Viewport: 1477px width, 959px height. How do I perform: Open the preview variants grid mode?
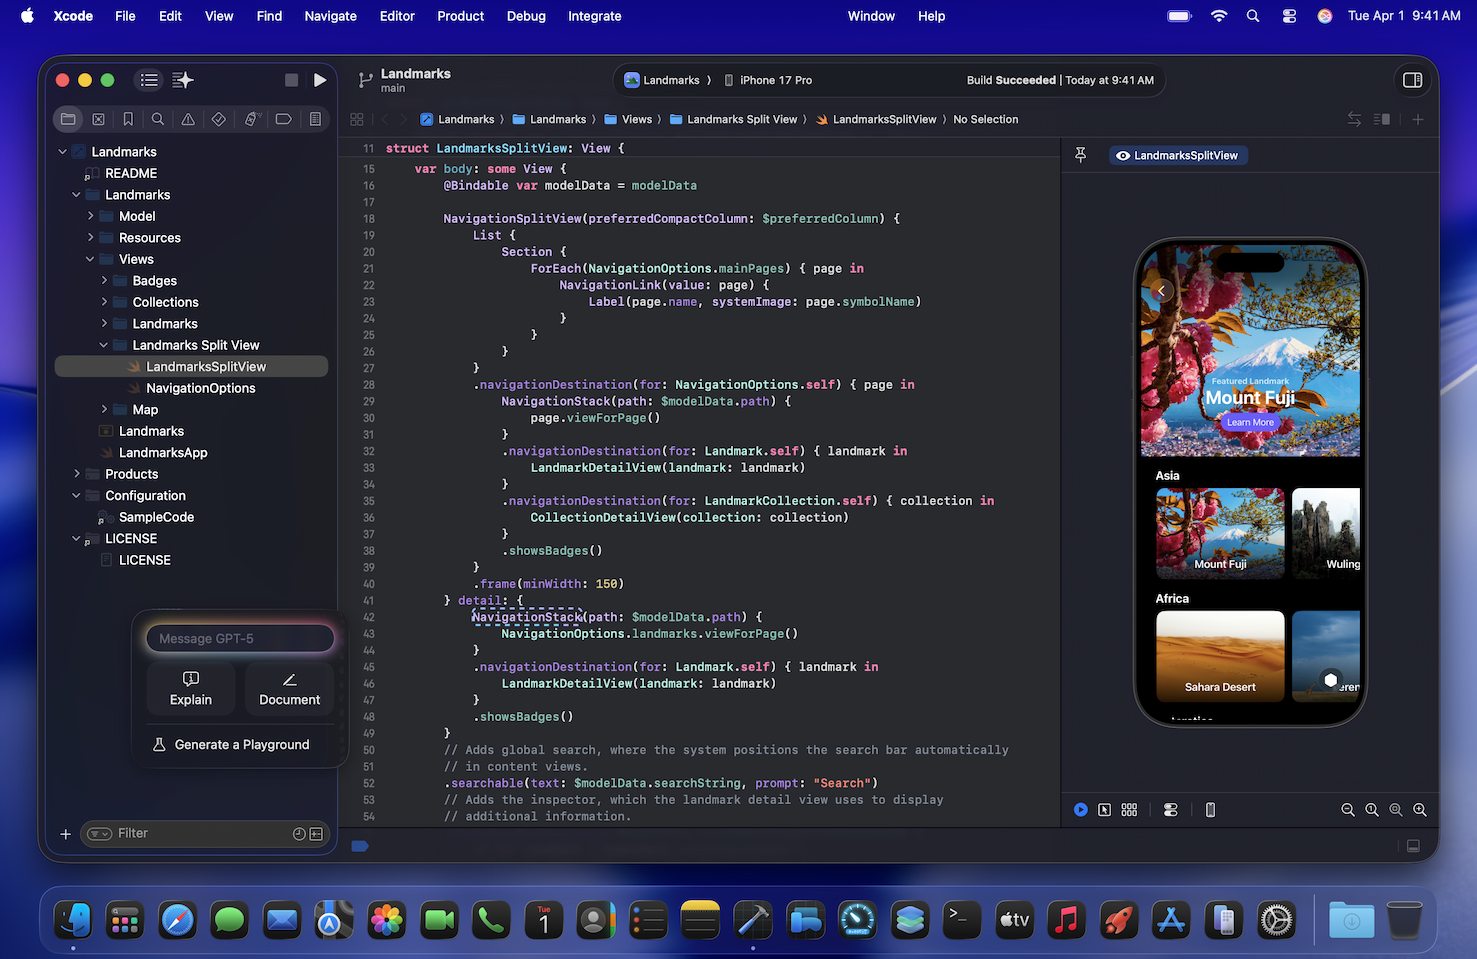coord(1129,810)
